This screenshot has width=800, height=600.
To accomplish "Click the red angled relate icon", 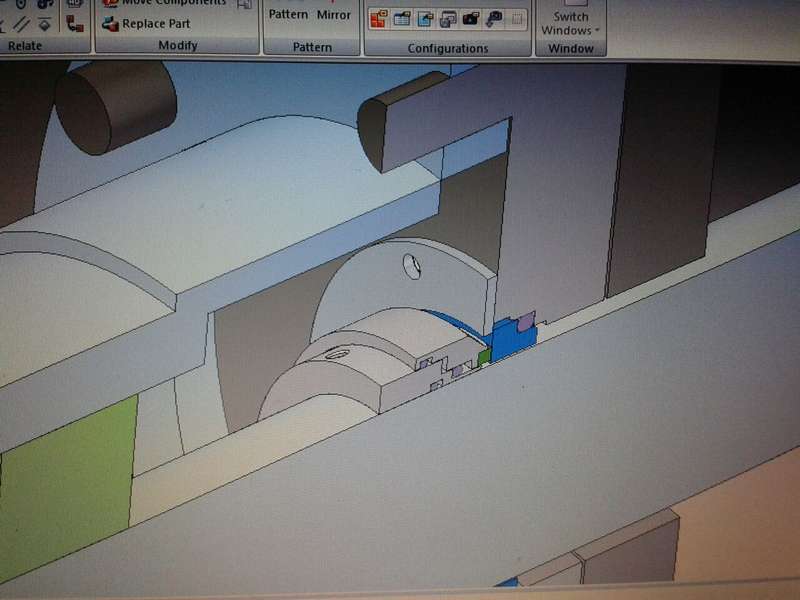I will pos(75,23).
